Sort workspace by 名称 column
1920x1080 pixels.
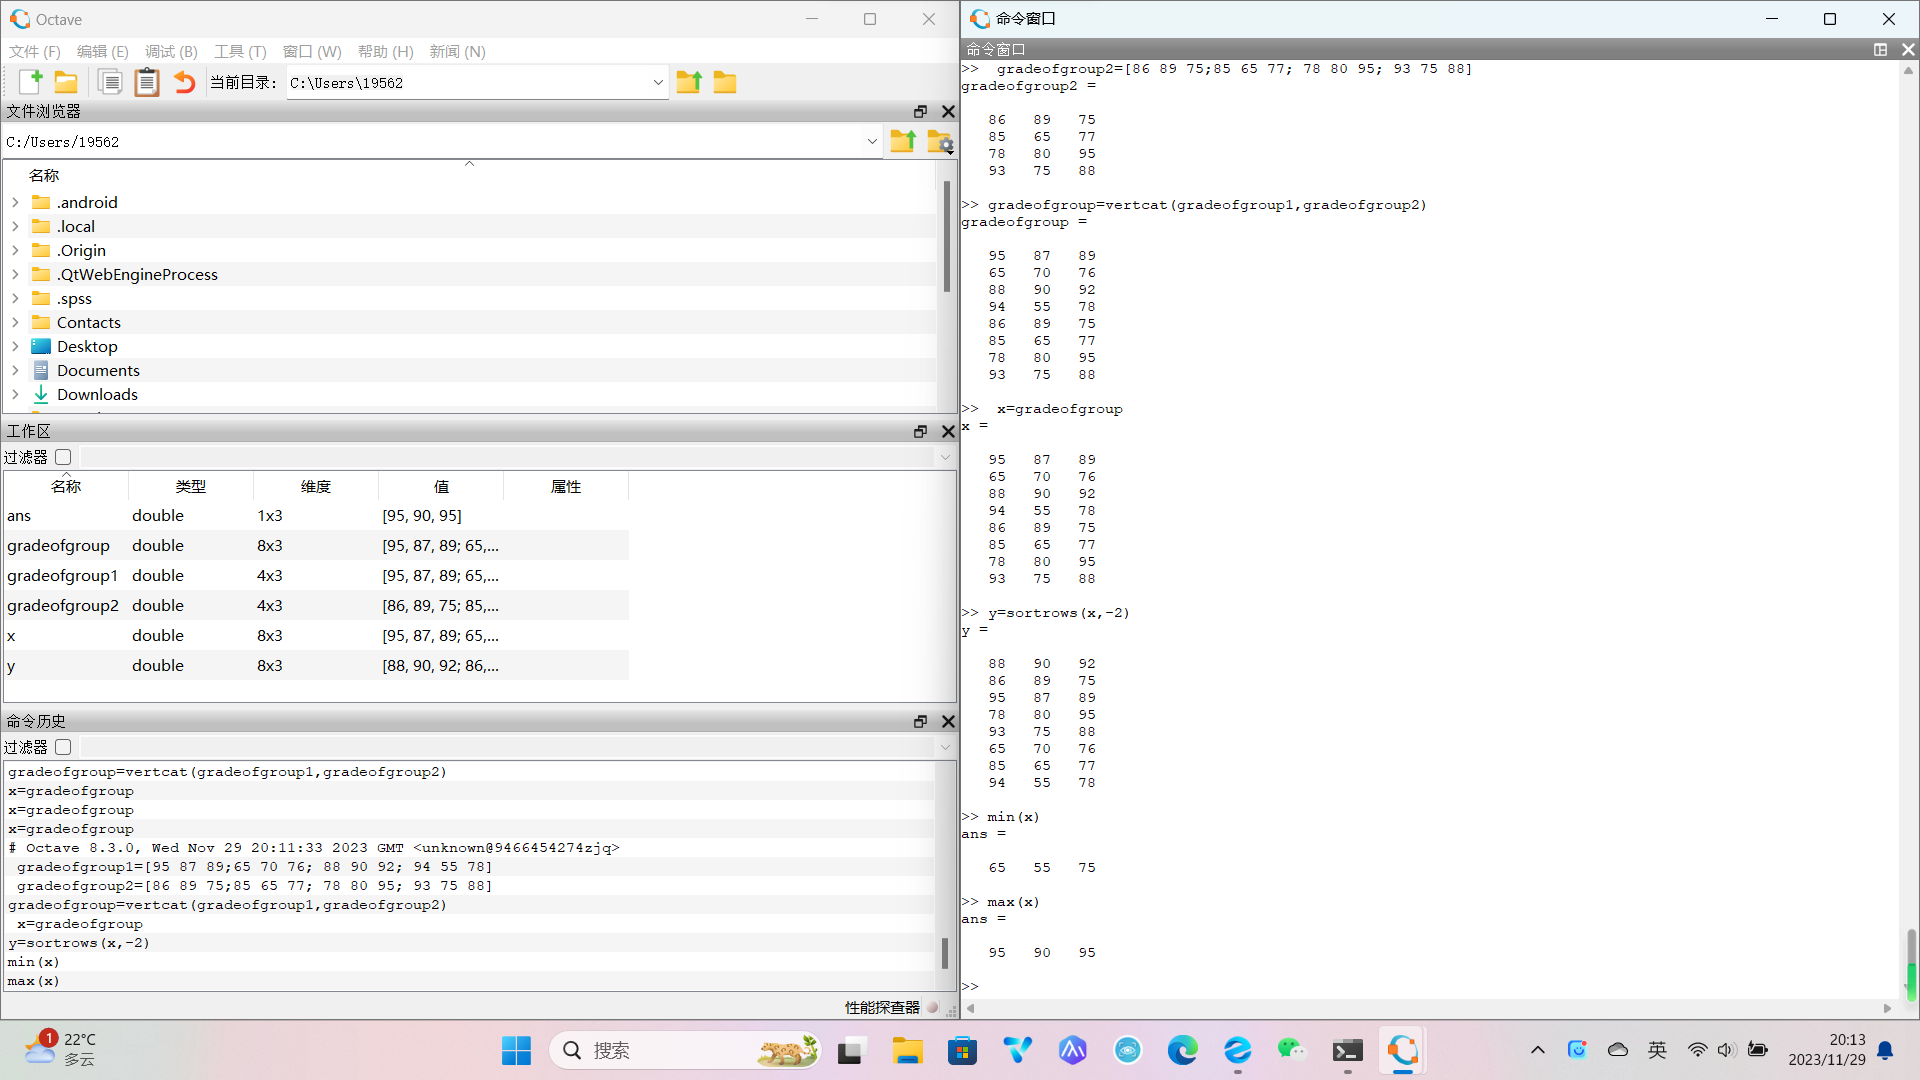click(x=66, y=486)
